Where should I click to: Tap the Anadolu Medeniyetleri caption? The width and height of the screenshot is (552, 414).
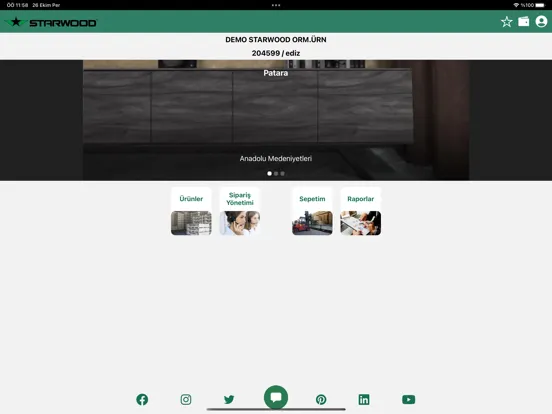pyautogui.click(x=276, y=158)
